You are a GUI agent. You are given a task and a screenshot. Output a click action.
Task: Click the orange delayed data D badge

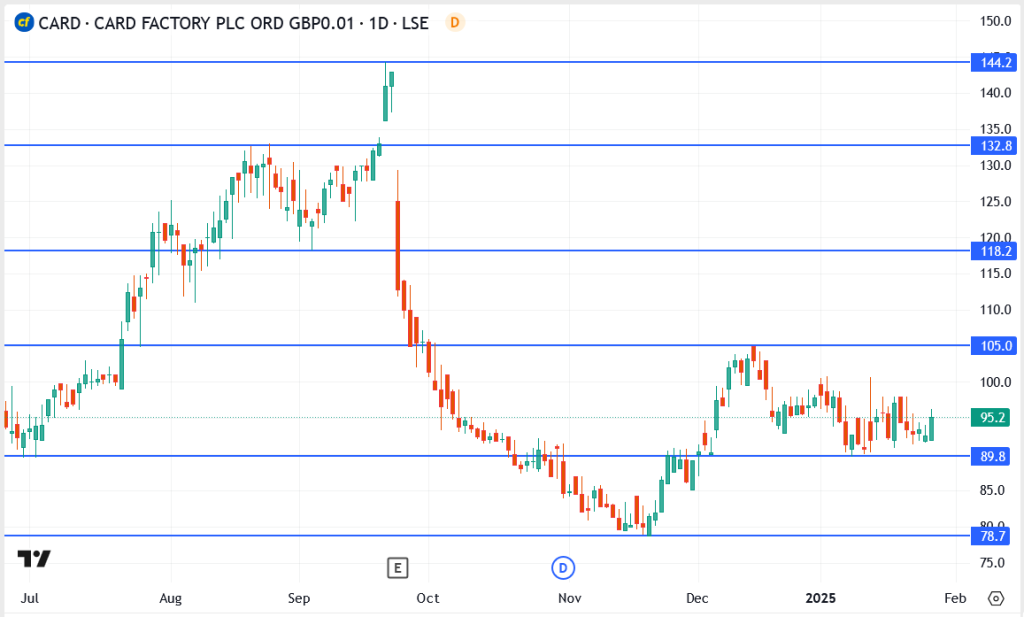point(455,22)
